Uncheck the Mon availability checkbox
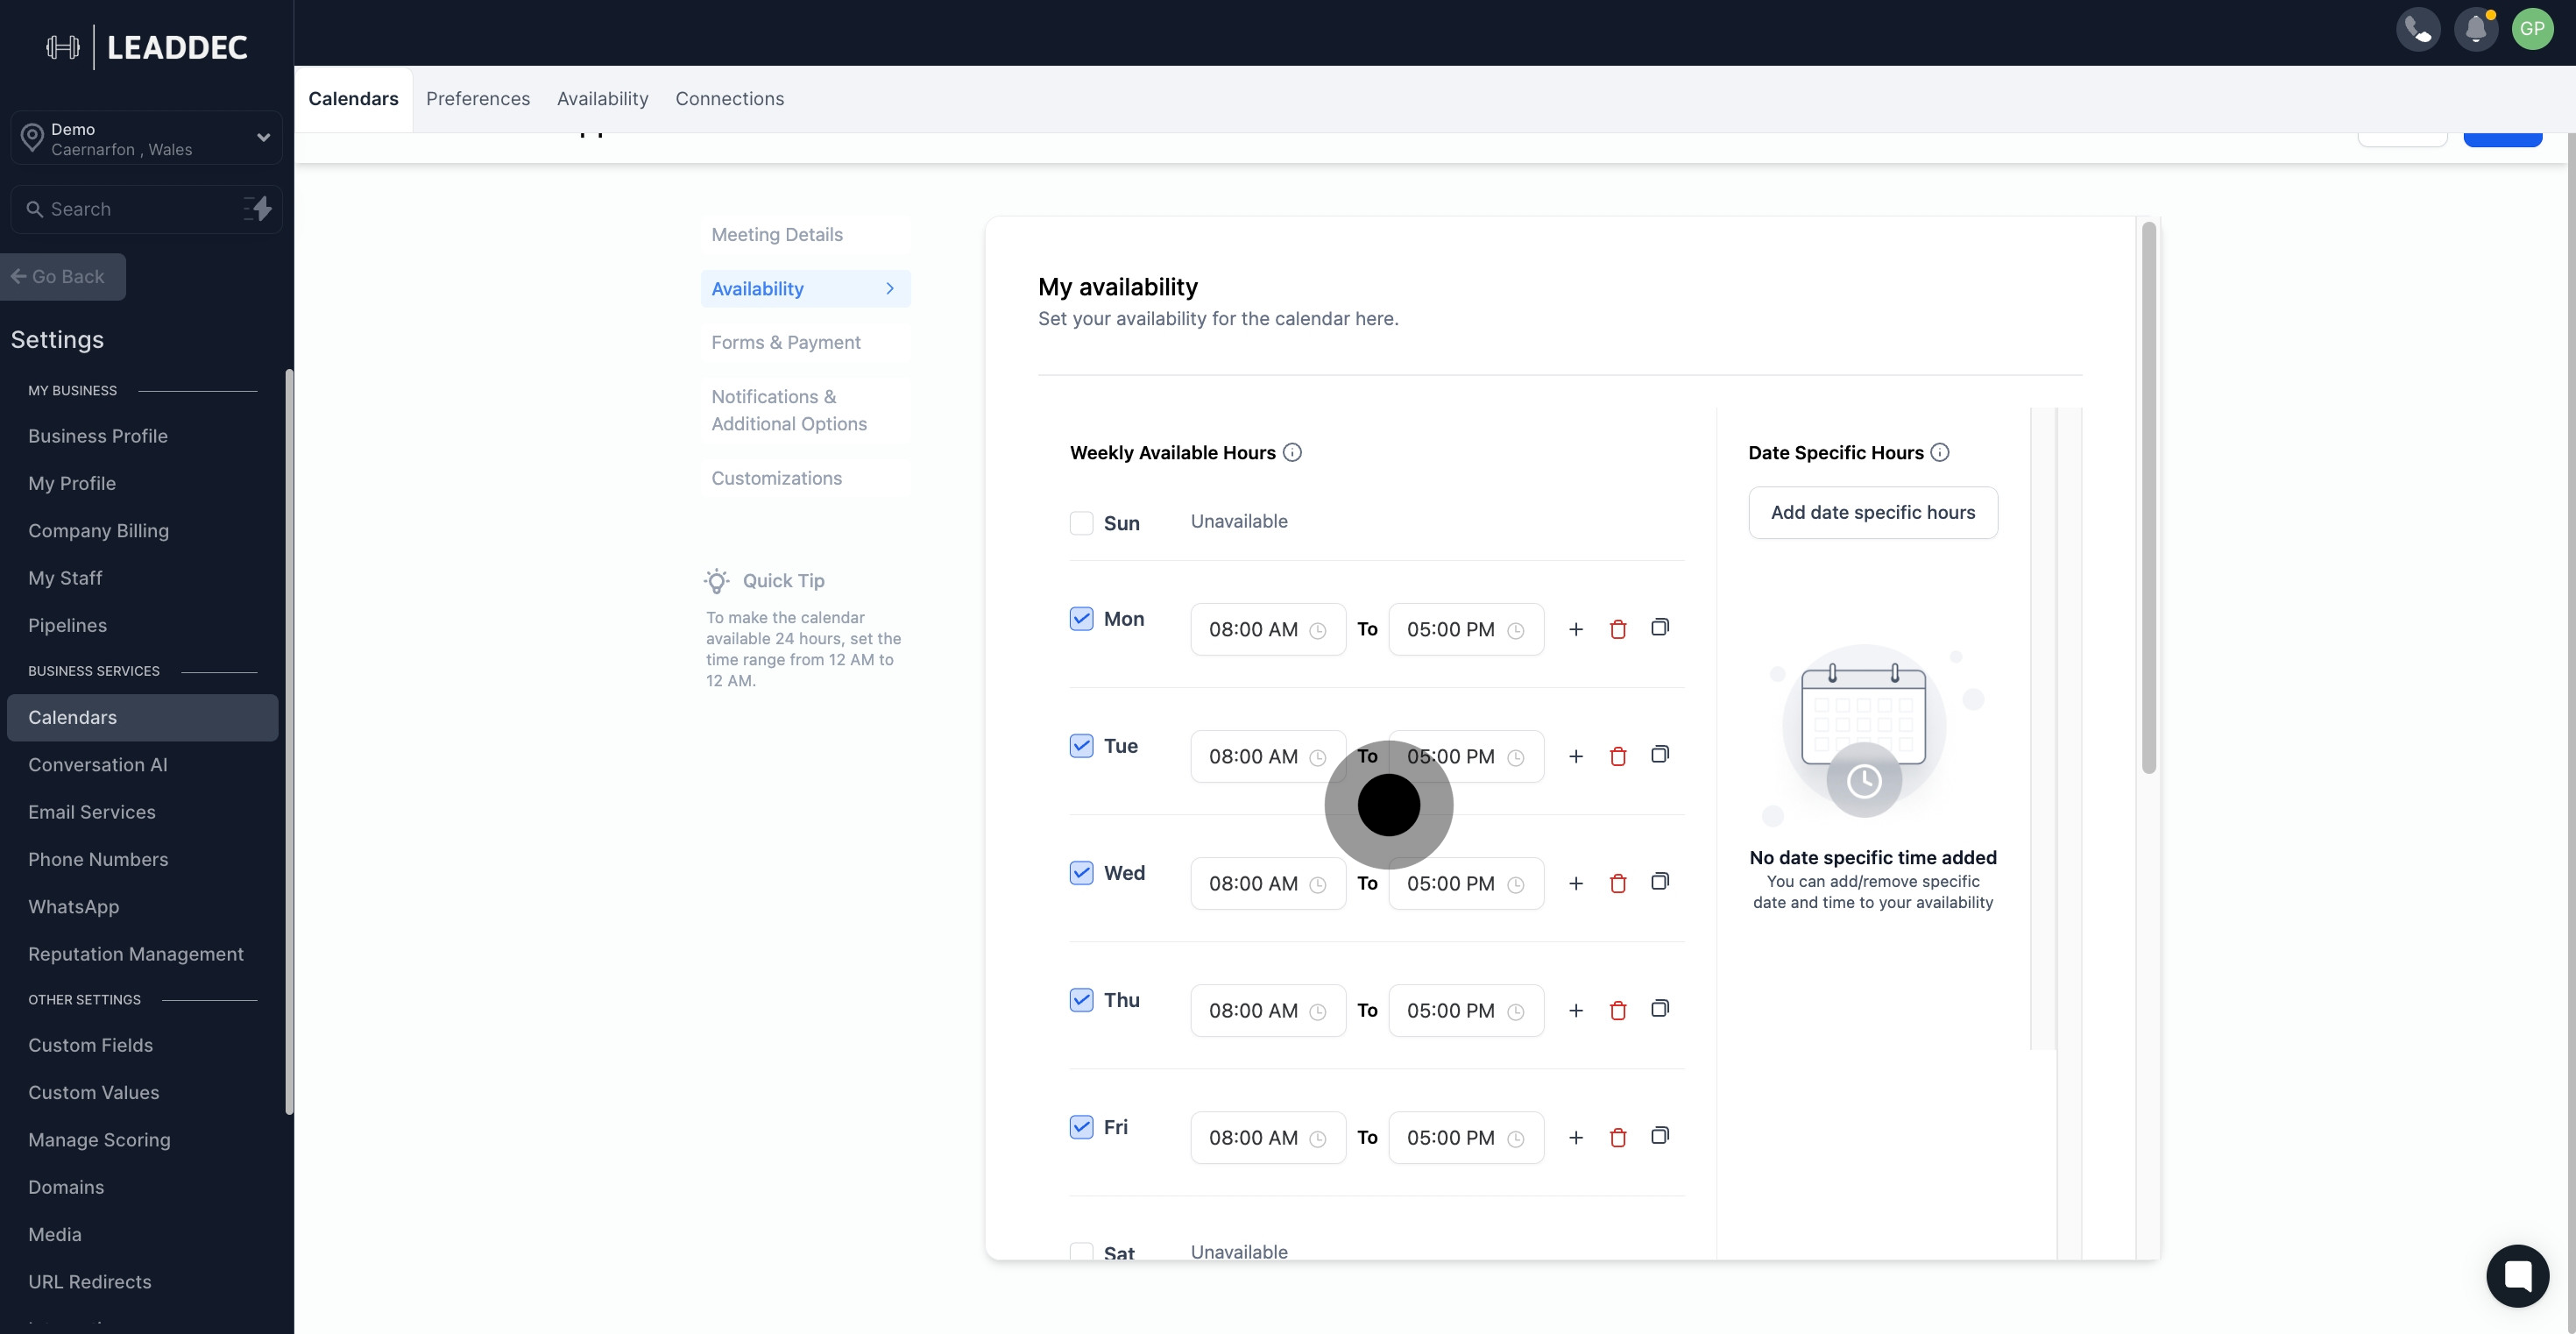 tap(1081, 619)
